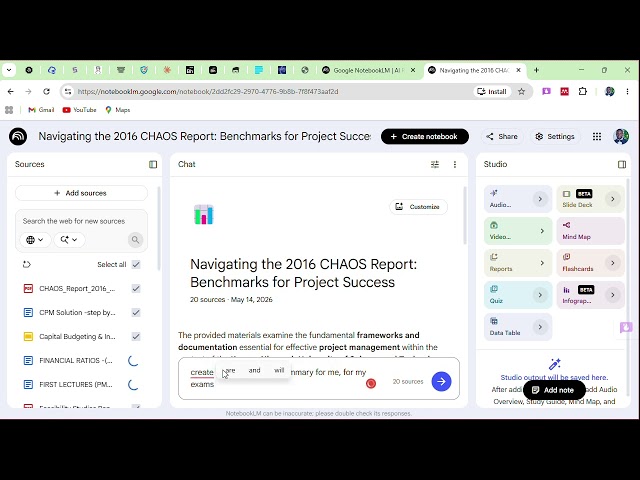Open CPM Solution document source icon
This screenshot has width=640, height=480.
click(x=28, y=313)
